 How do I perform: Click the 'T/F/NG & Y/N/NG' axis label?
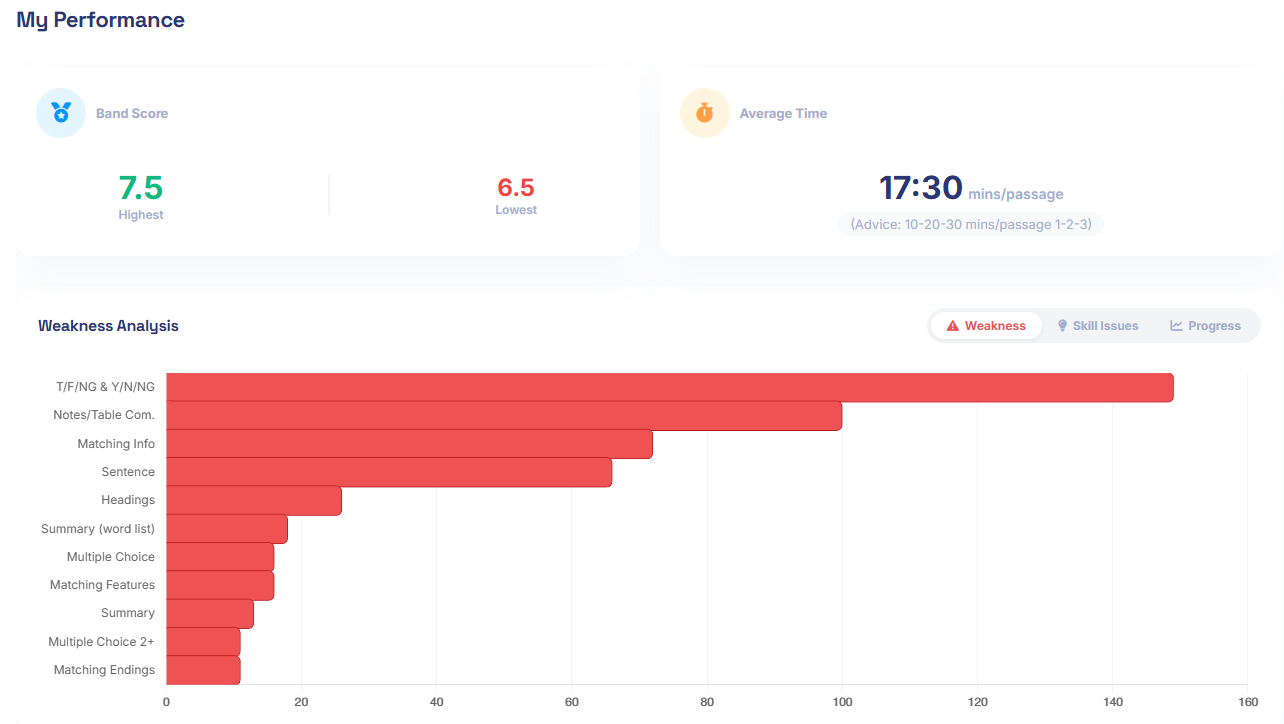tap(106, 387)
